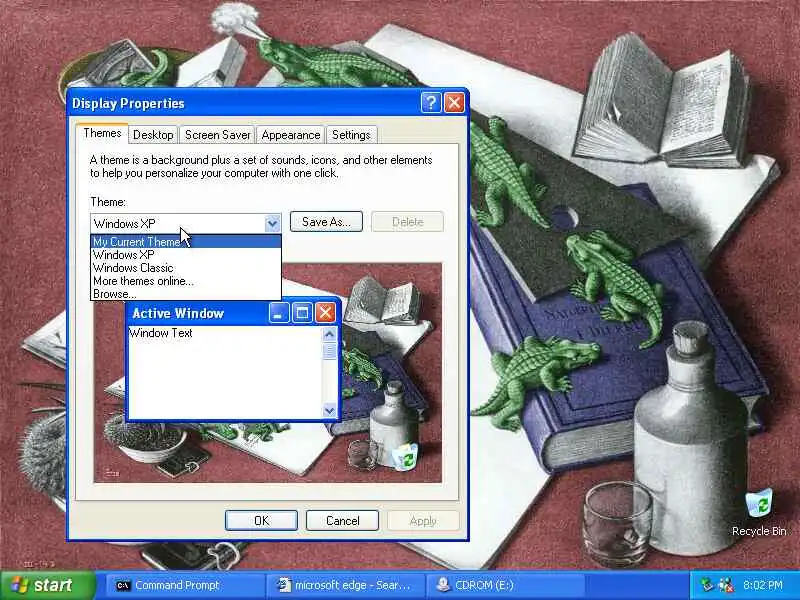Click the Help question mark in title bar
The width and height of the screenshot is (800, 600).
point(431,103)
